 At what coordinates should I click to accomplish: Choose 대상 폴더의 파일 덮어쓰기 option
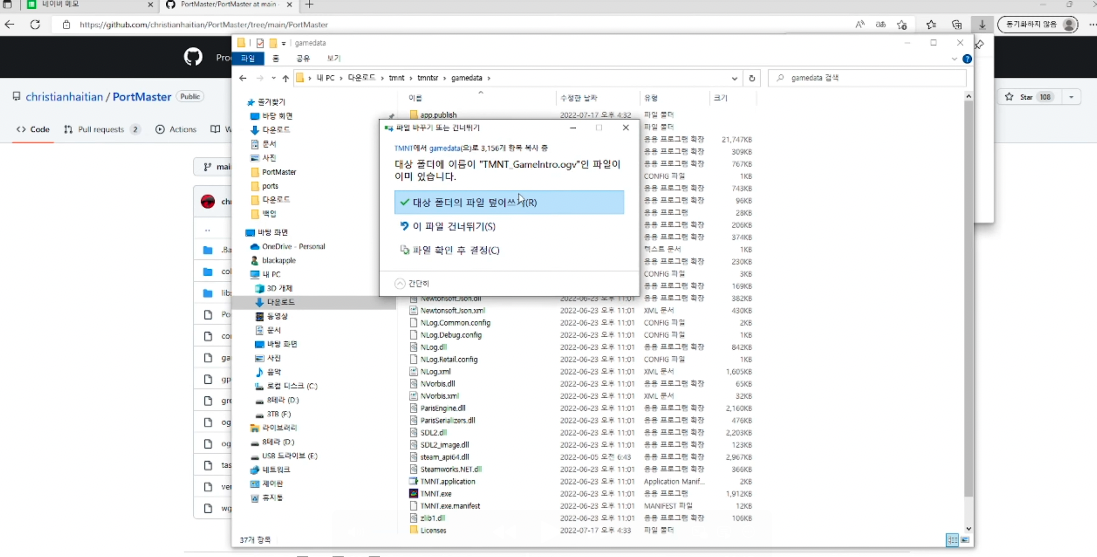click(x=509, y=202)
